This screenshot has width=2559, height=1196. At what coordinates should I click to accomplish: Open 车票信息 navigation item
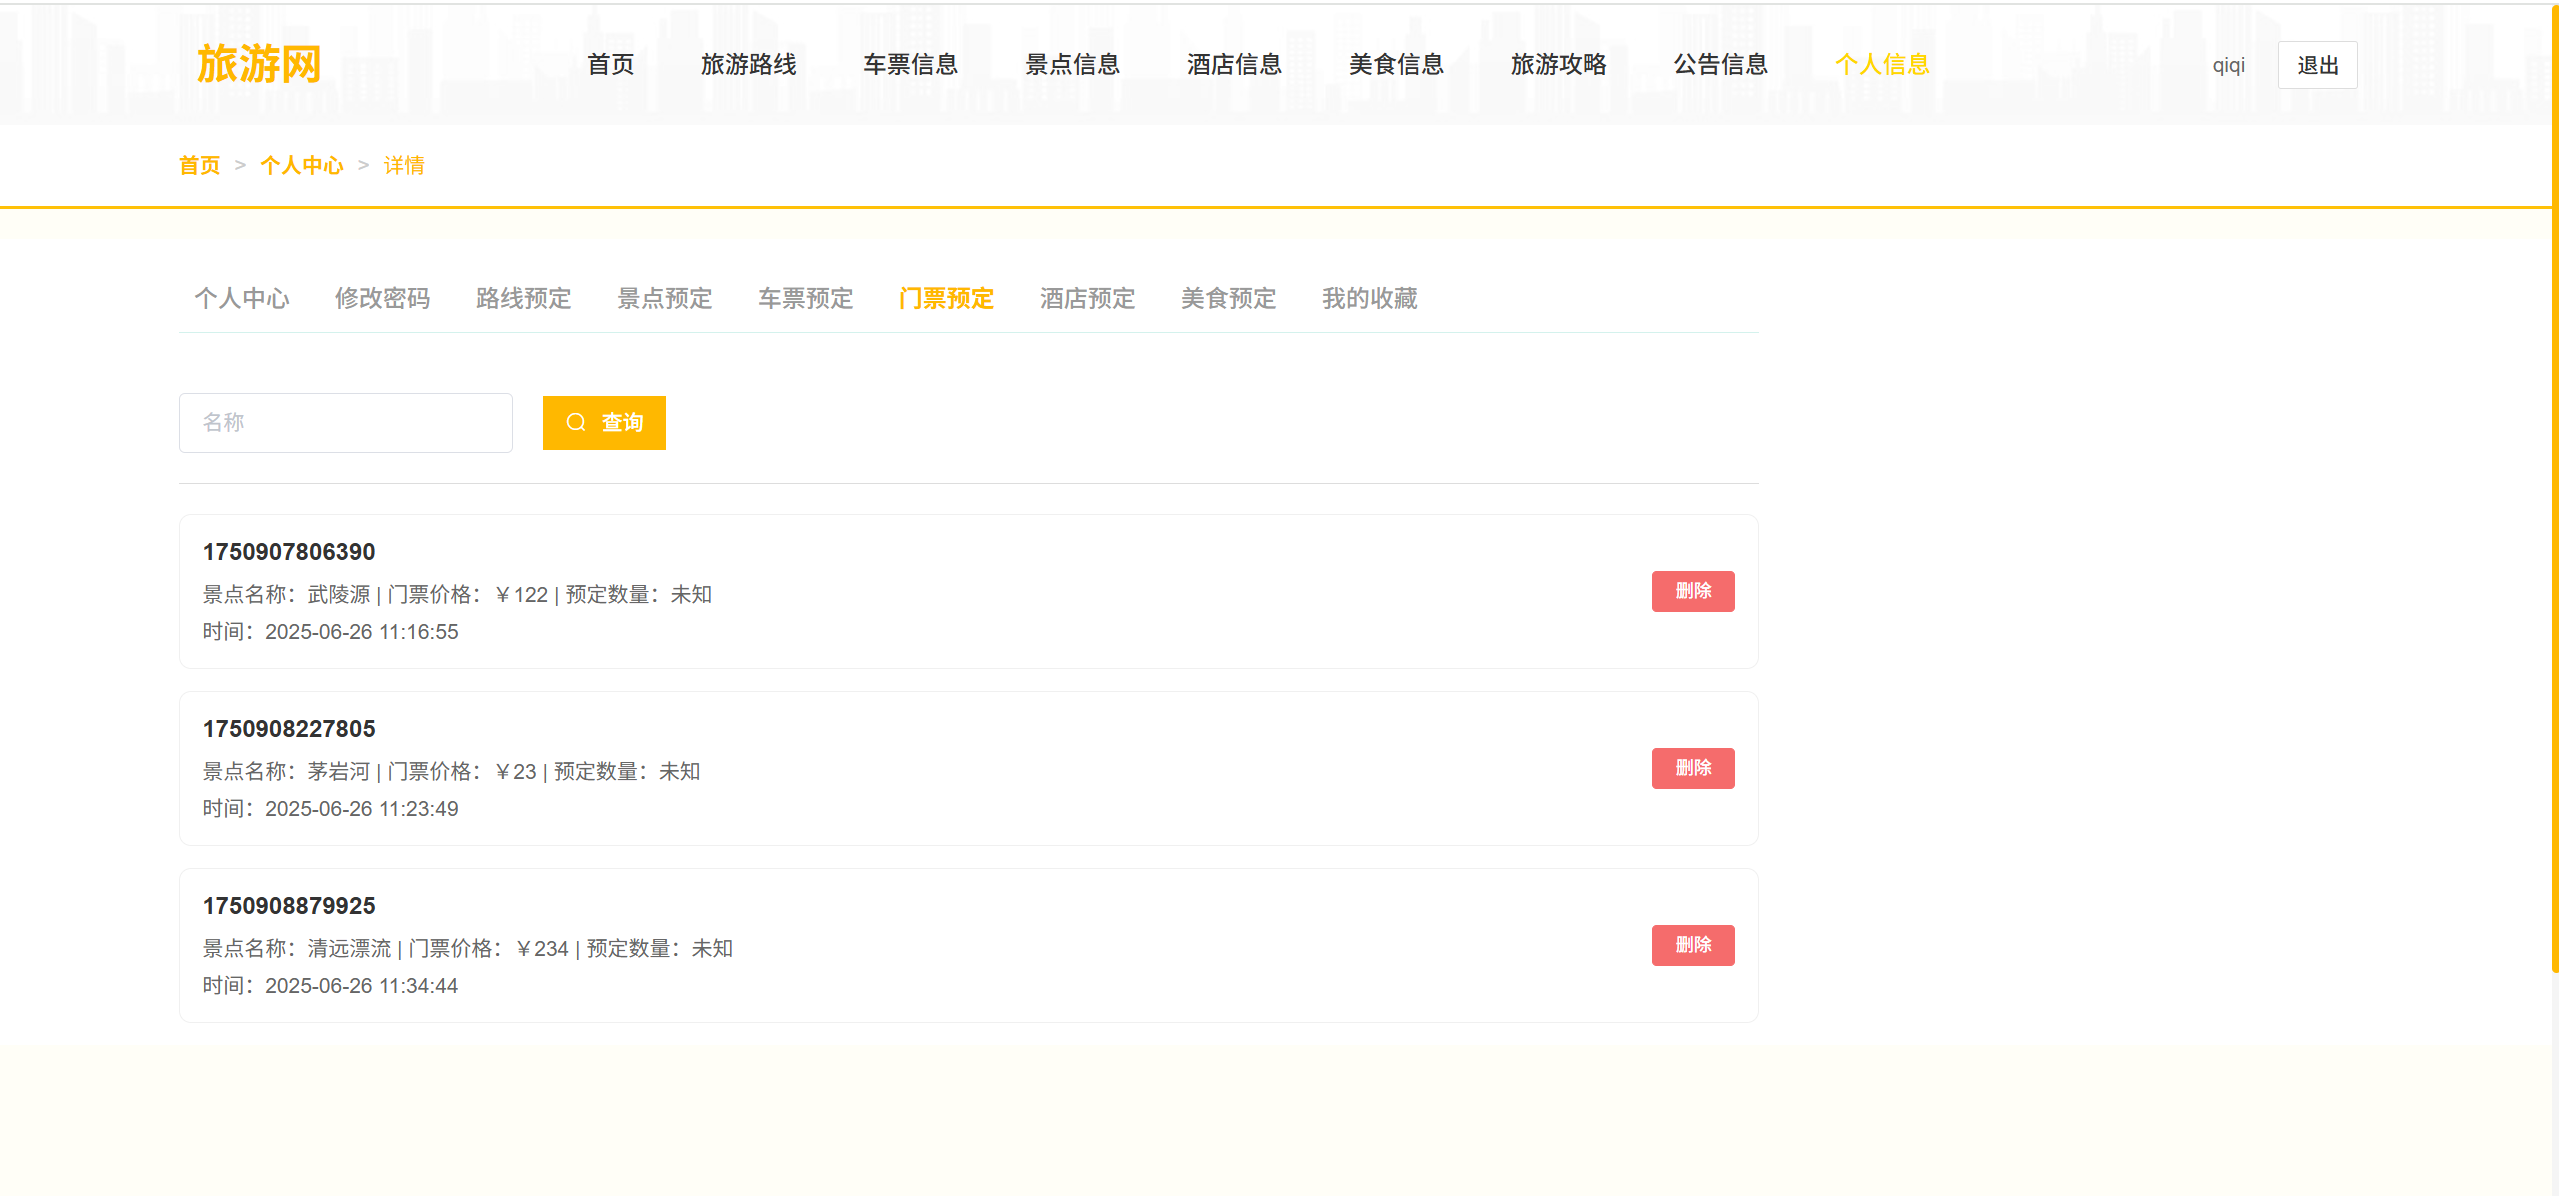[x=910, y=65]
